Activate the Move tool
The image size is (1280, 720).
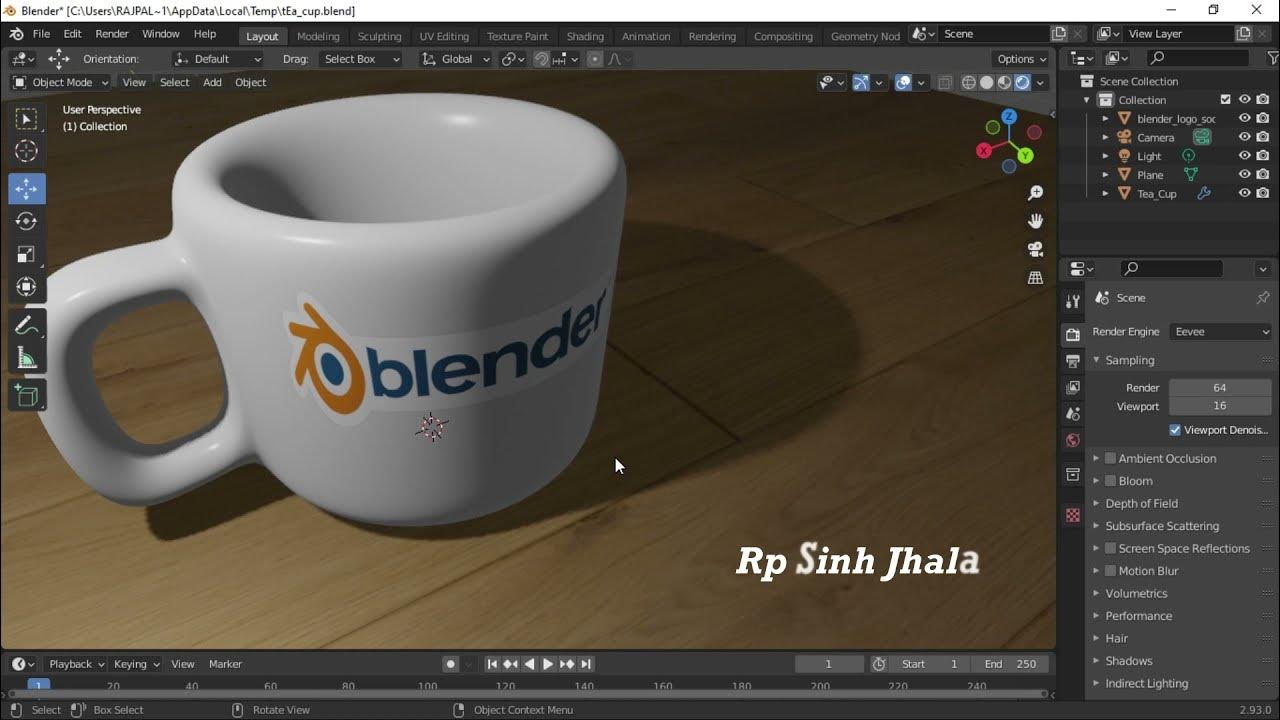coord(27,188)
